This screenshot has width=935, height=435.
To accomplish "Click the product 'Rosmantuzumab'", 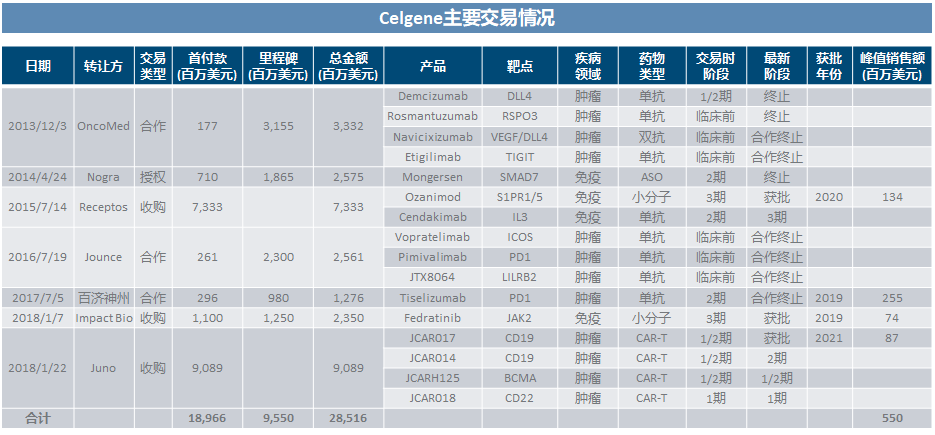I will (x=433, y=116).
